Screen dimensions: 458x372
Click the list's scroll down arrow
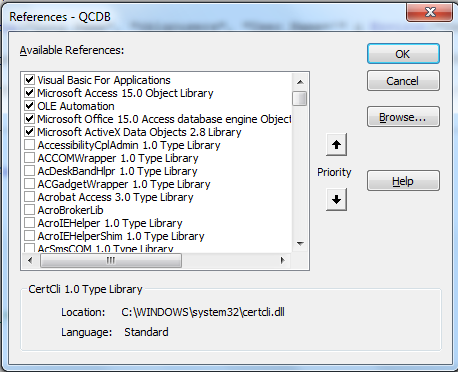point(300,244)
